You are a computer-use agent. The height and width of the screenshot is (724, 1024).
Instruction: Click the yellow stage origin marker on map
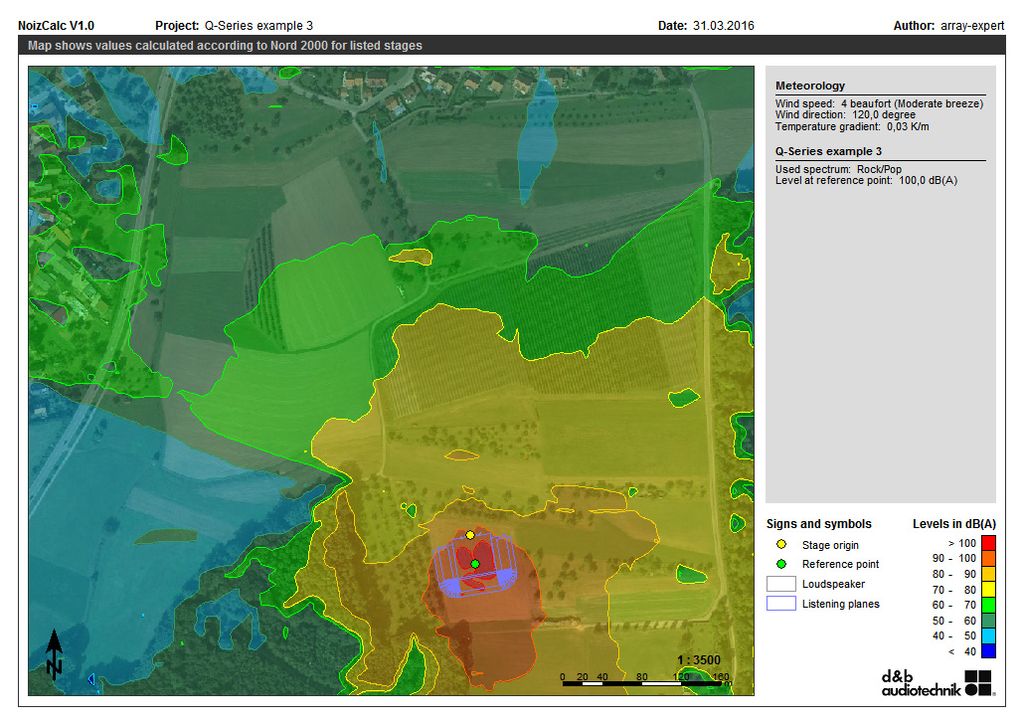(x=470, y=535)
